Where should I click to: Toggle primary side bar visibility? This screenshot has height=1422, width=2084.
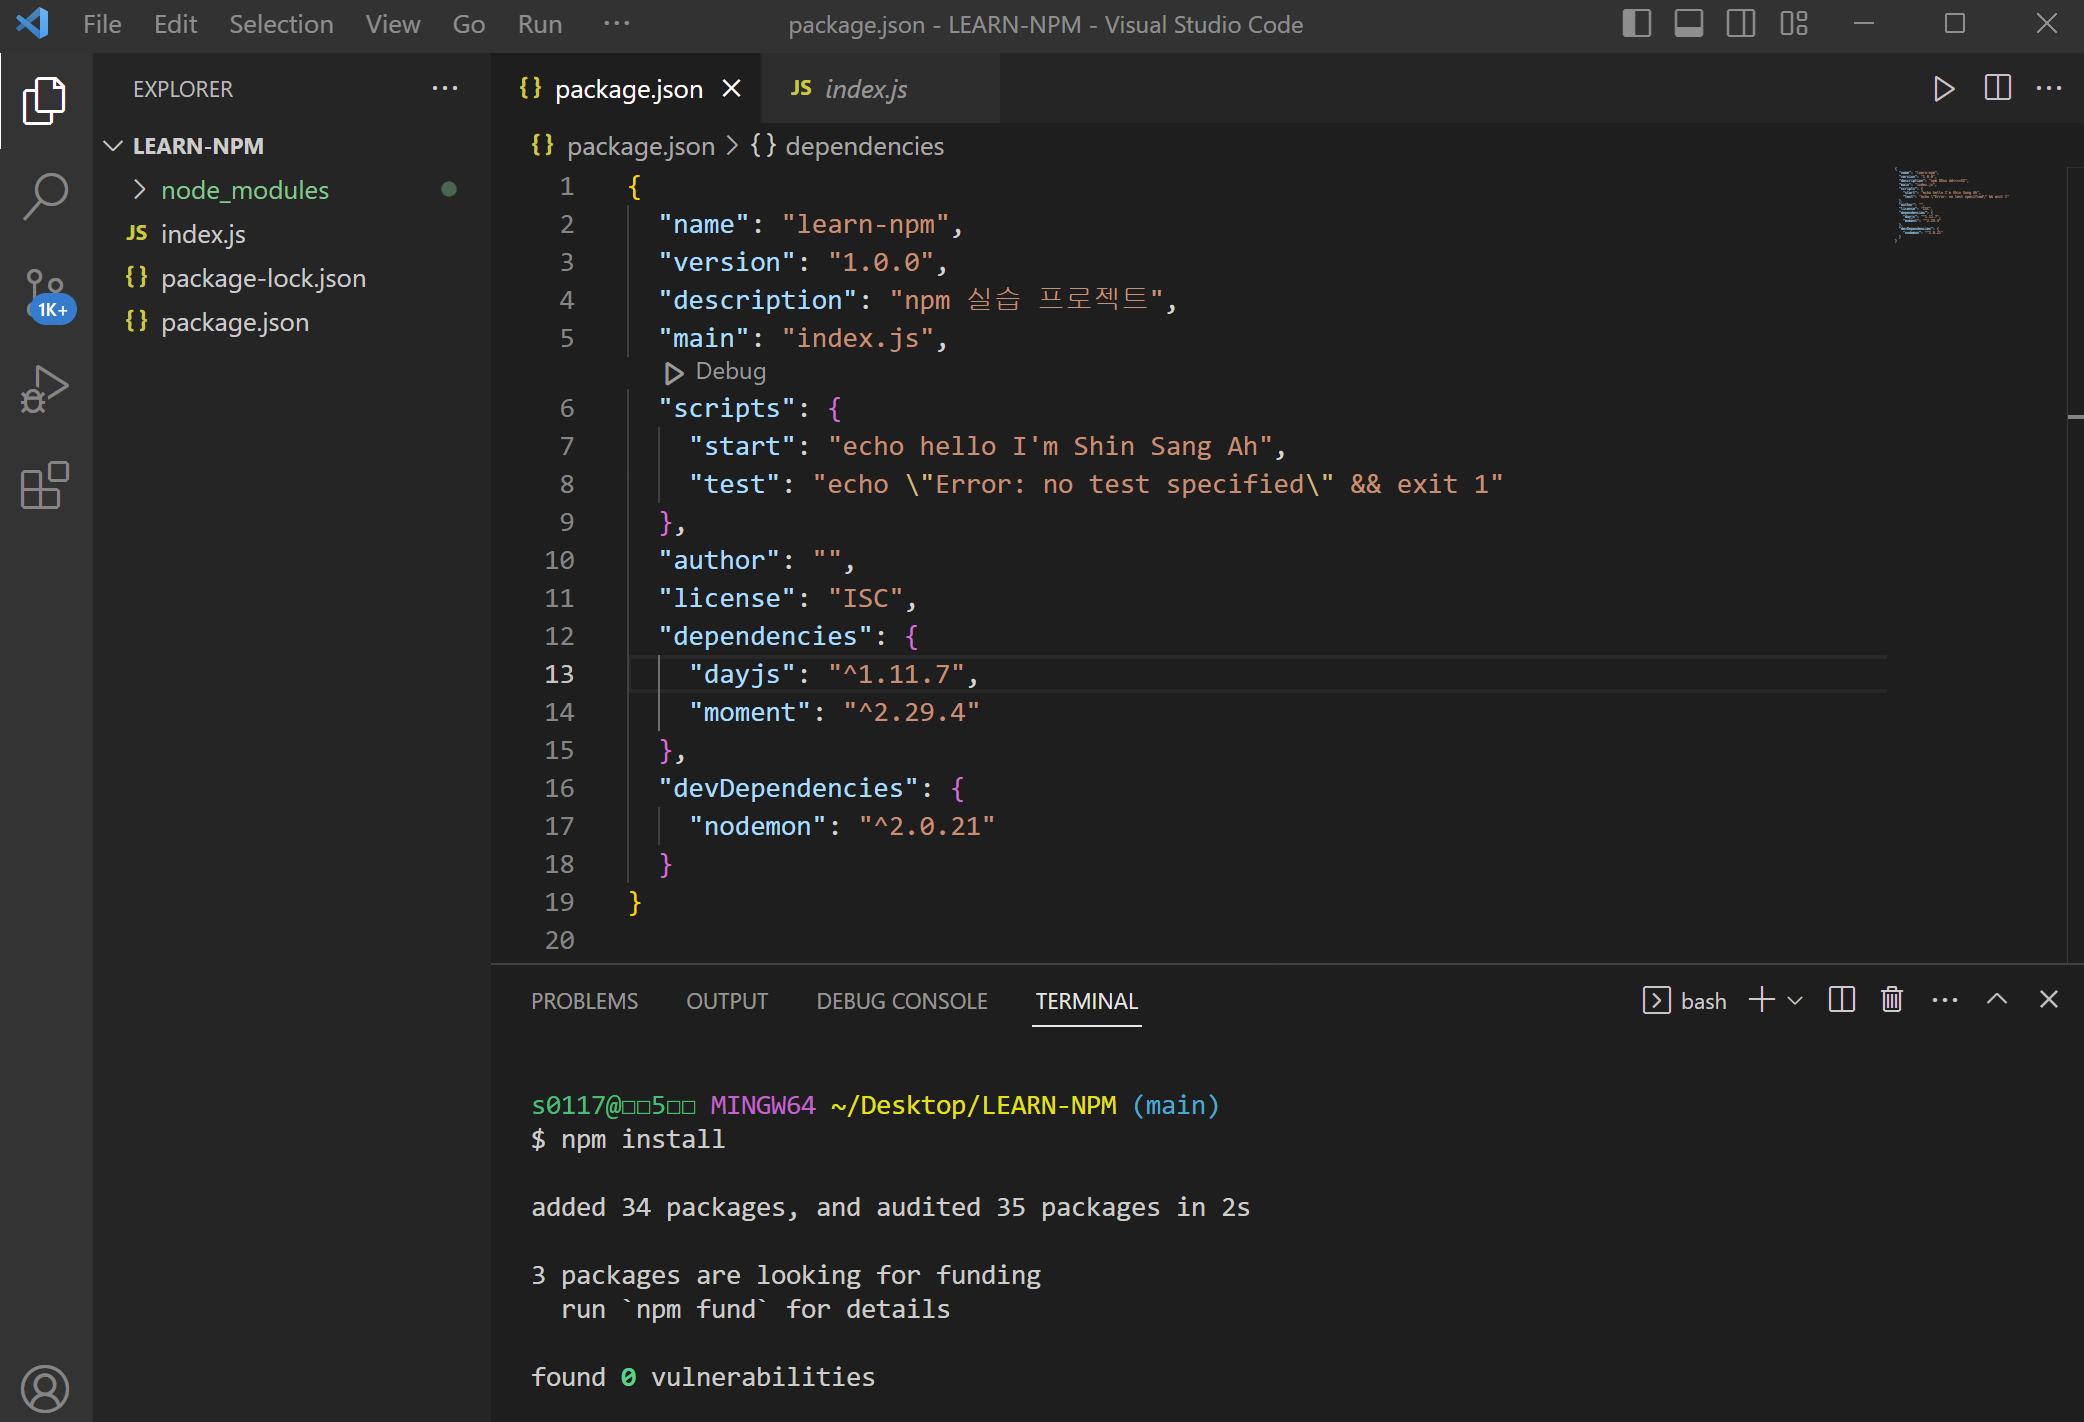coord(1636,24)
